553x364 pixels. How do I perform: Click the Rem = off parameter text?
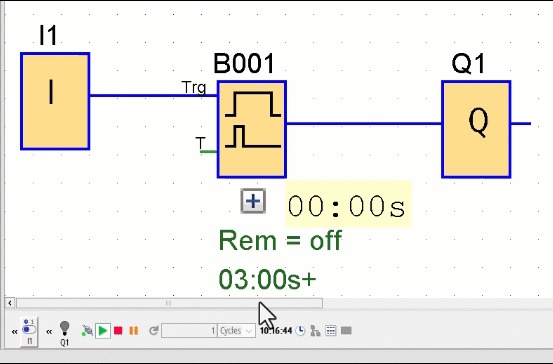(280, 241)
